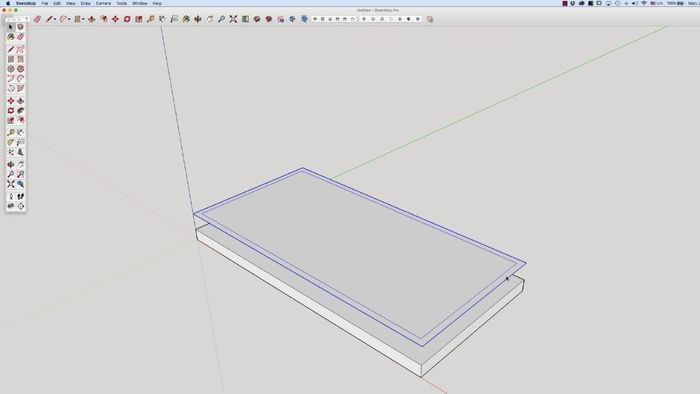Select the Tape Measure tool in left palette
Screen dimensions: 700x394
tap(11, 133)
